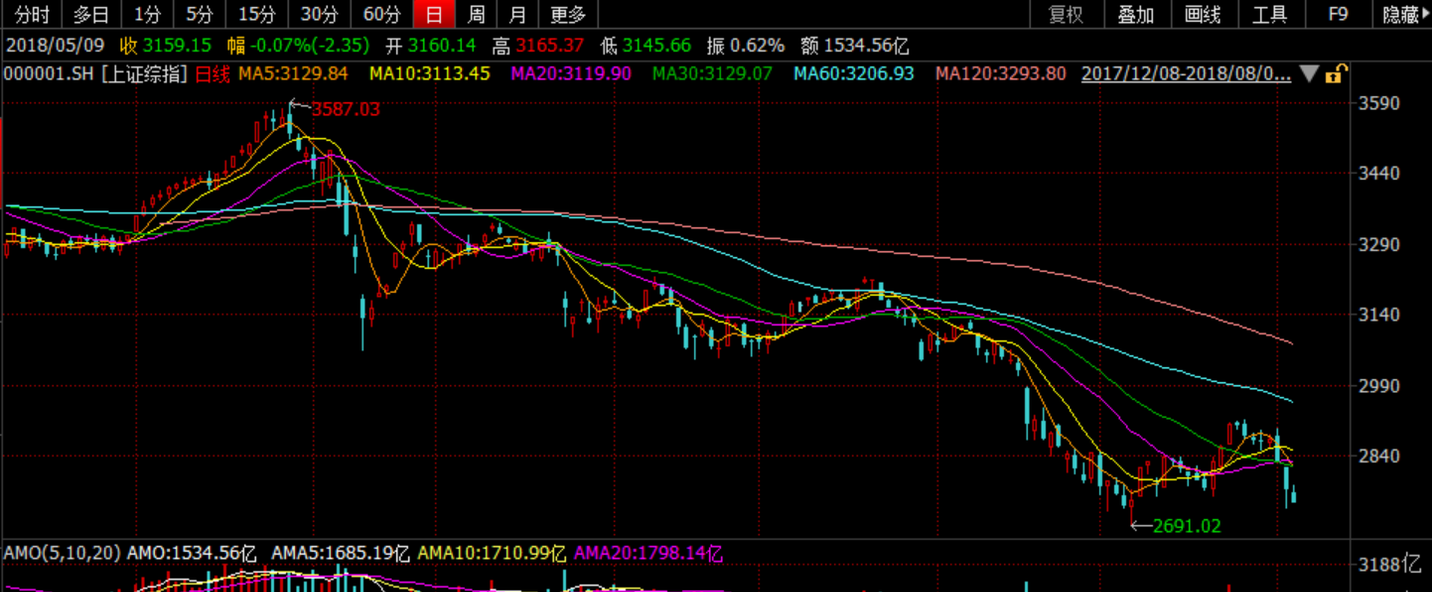This screenshot has height=592, width=1432.
Task: Open the 画线 drawing tools
Action: (1203, 14)
